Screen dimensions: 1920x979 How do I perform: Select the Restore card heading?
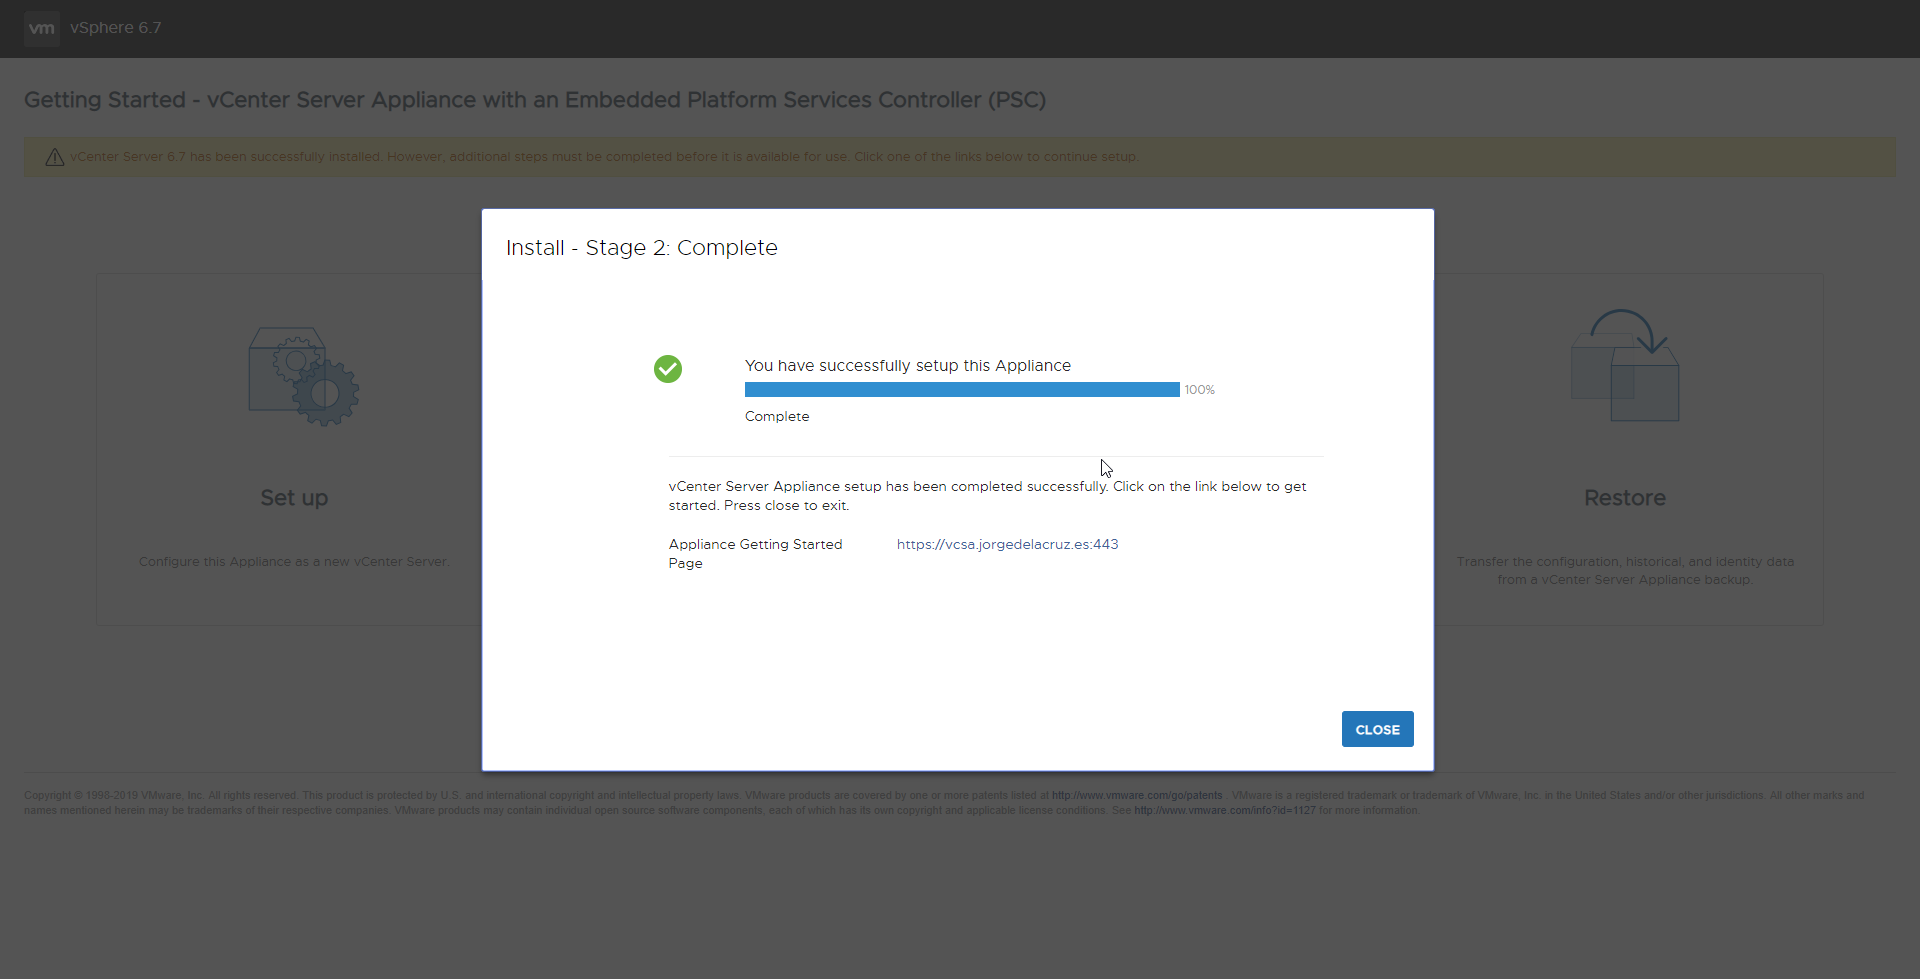(1625, 498)
